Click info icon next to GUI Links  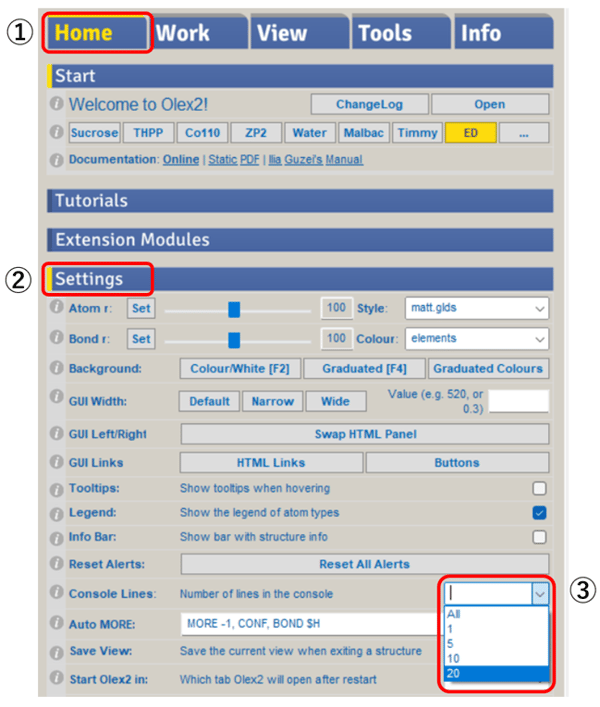click(x=56, y=462)
